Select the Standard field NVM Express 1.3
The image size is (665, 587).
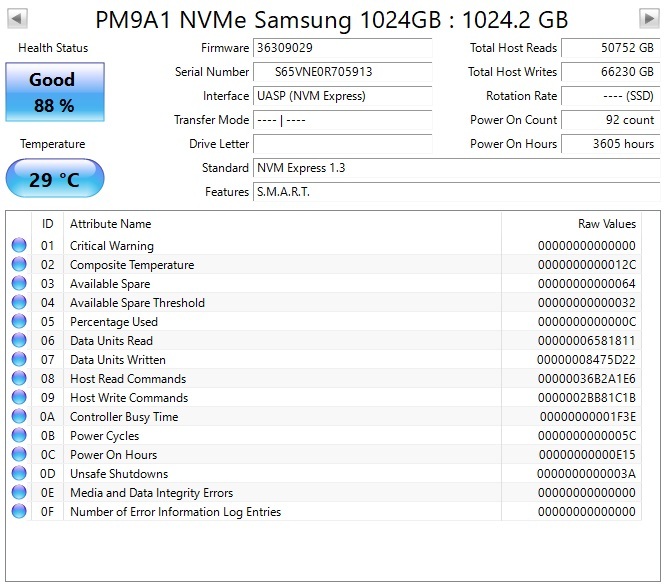pos(456,168)
